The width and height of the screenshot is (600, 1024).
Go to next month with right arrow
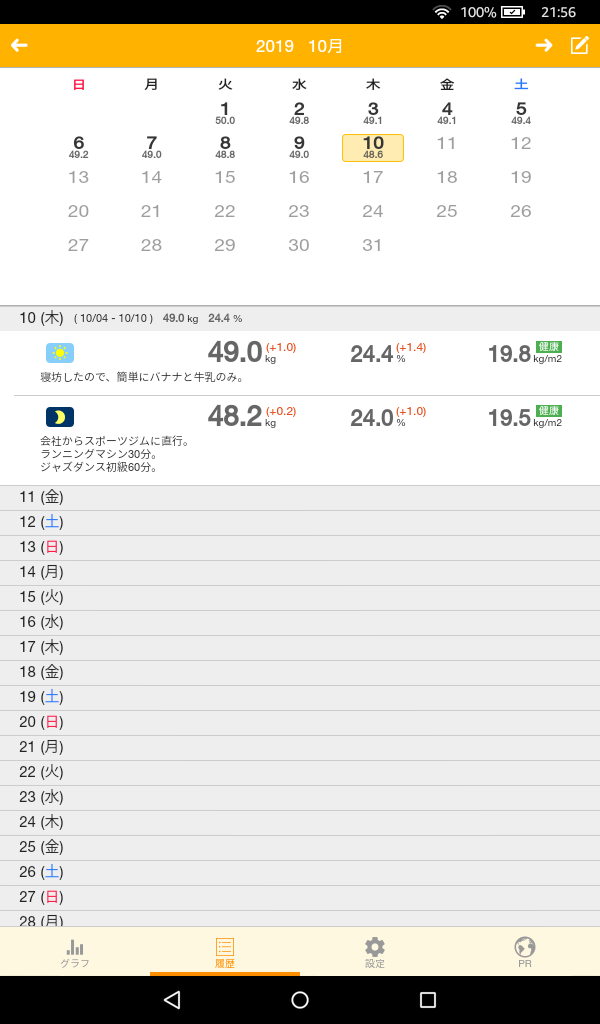[x=543, y=46]
